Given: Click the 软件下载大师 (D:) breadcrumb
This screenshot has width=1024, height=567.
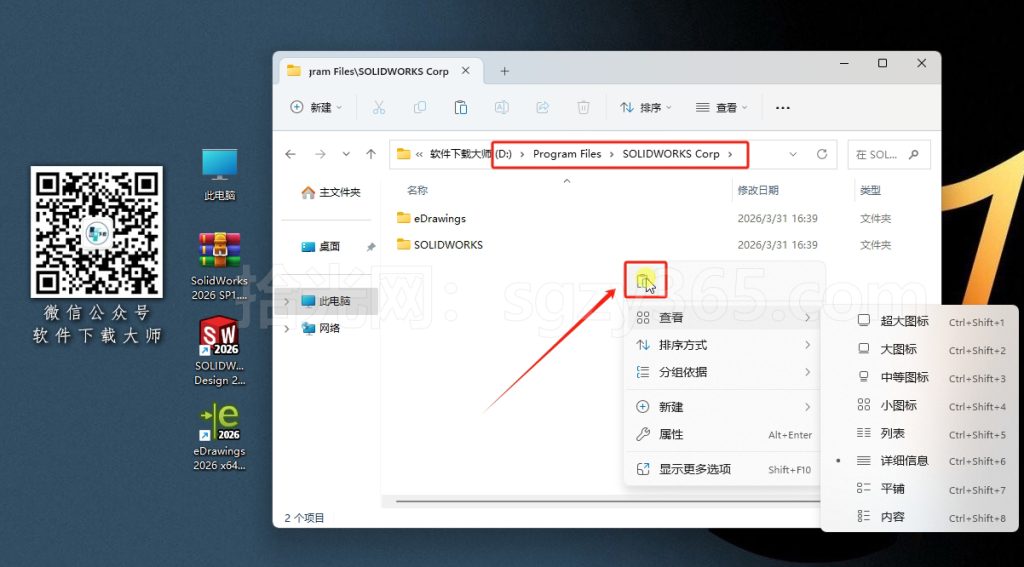Looking at the screenshot, I should (x=470, y=154).
